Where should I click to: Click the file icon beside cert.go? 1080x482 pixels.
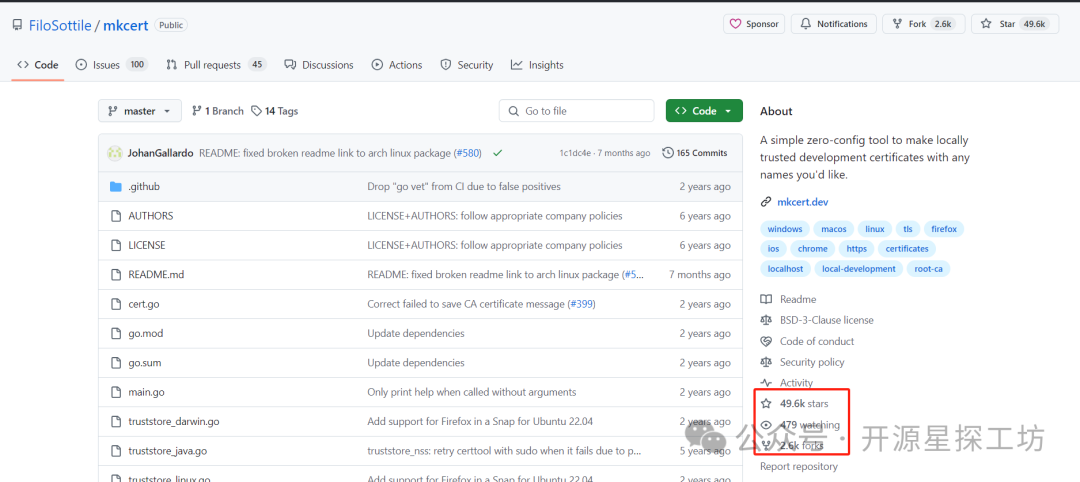116,304
